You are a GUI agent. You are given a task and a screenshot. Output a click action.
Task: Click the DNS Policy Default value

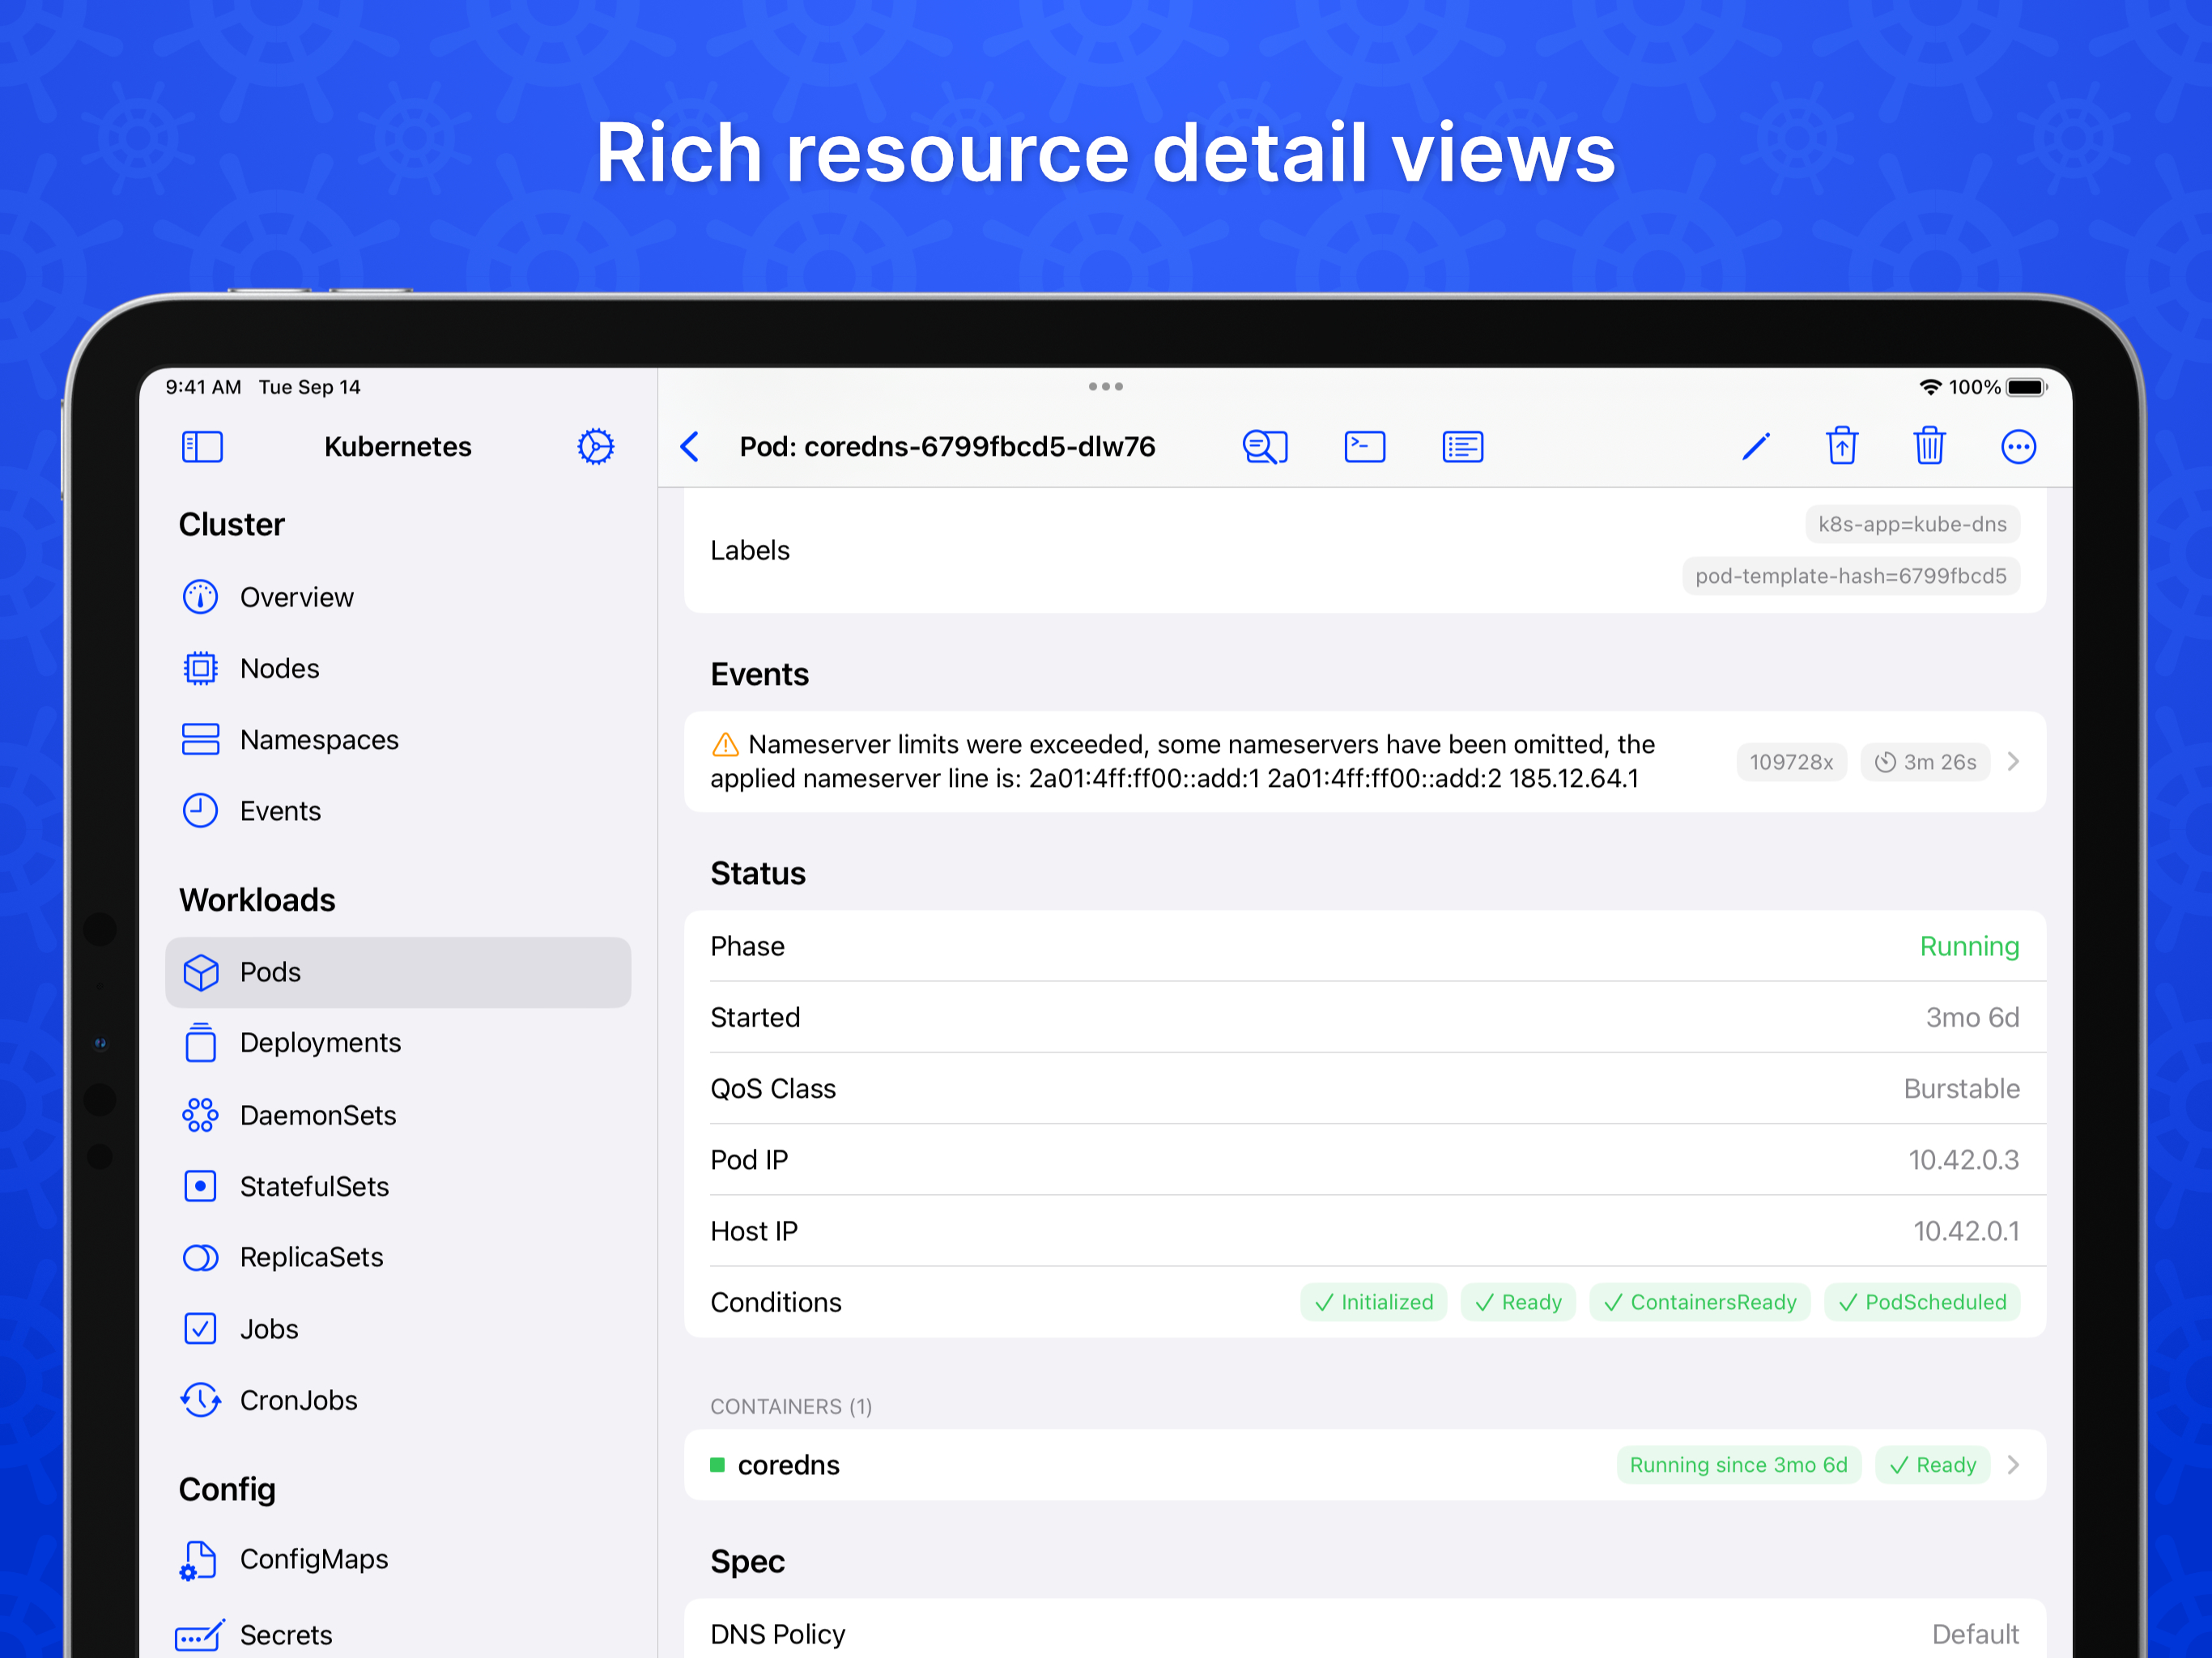pyautogui.click(x=1975, y=1634)
